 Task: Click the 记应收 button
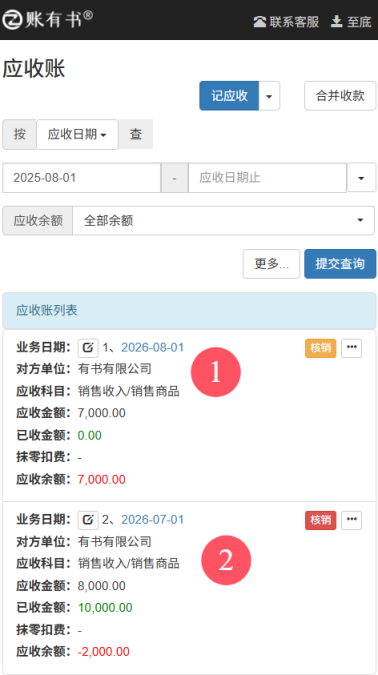point(229,96)
